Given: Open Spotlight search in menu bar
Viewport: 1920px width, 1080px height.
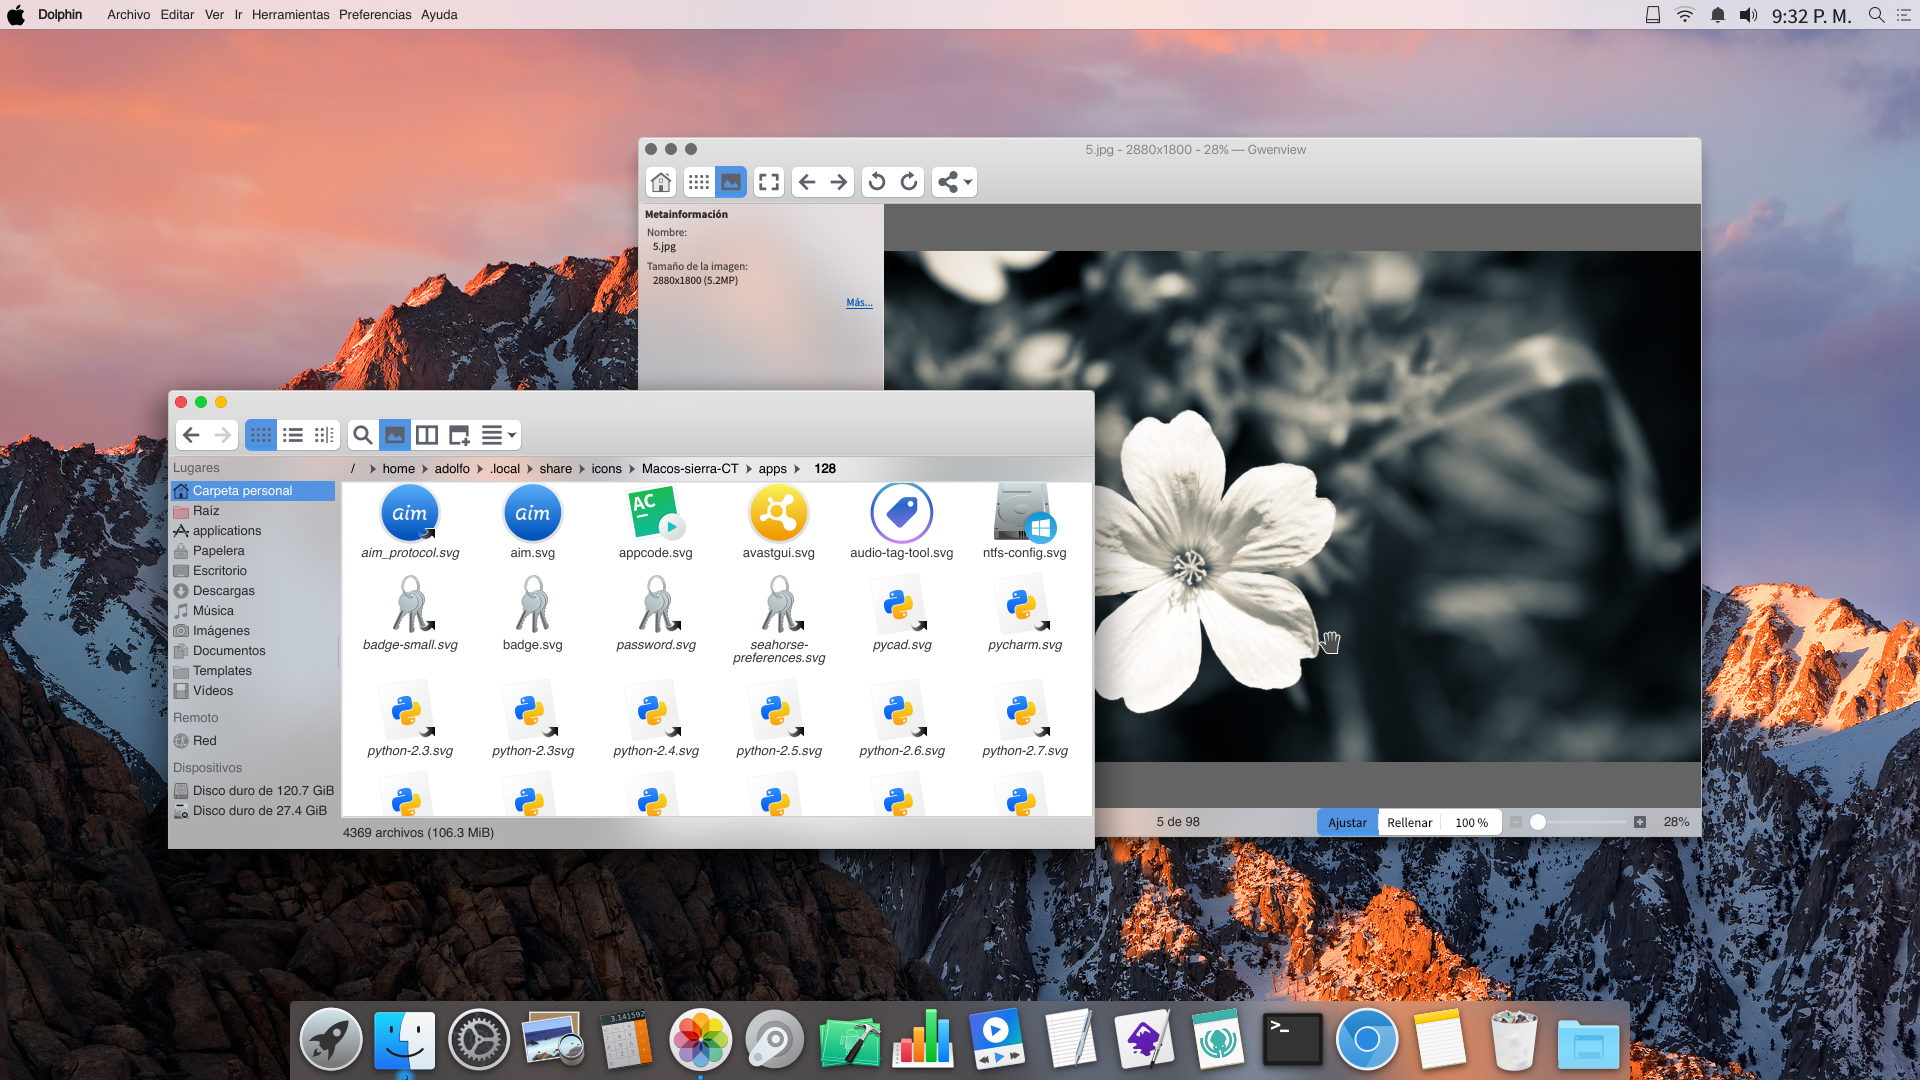Looking at the screenshot, I should pos(1876,15).
